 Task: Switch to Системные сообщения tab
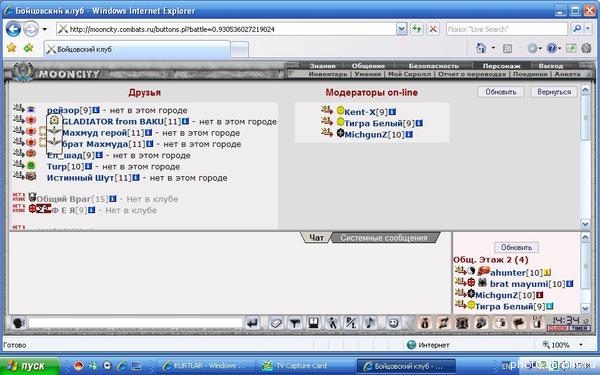tap(383, 238)
